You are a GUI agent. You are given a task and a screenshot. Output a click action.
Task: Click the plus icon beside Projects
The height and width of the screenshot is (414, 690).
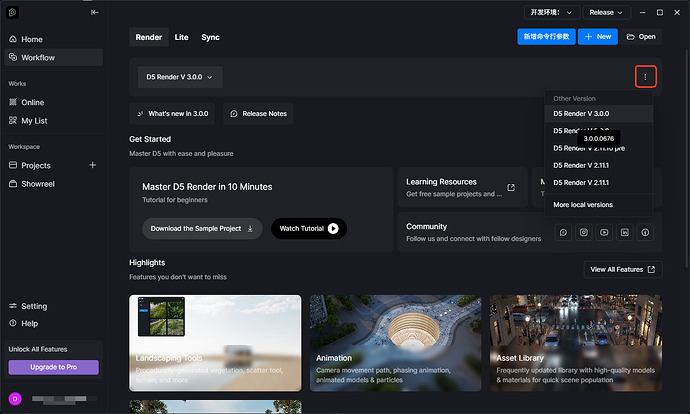tap(93, 165)
